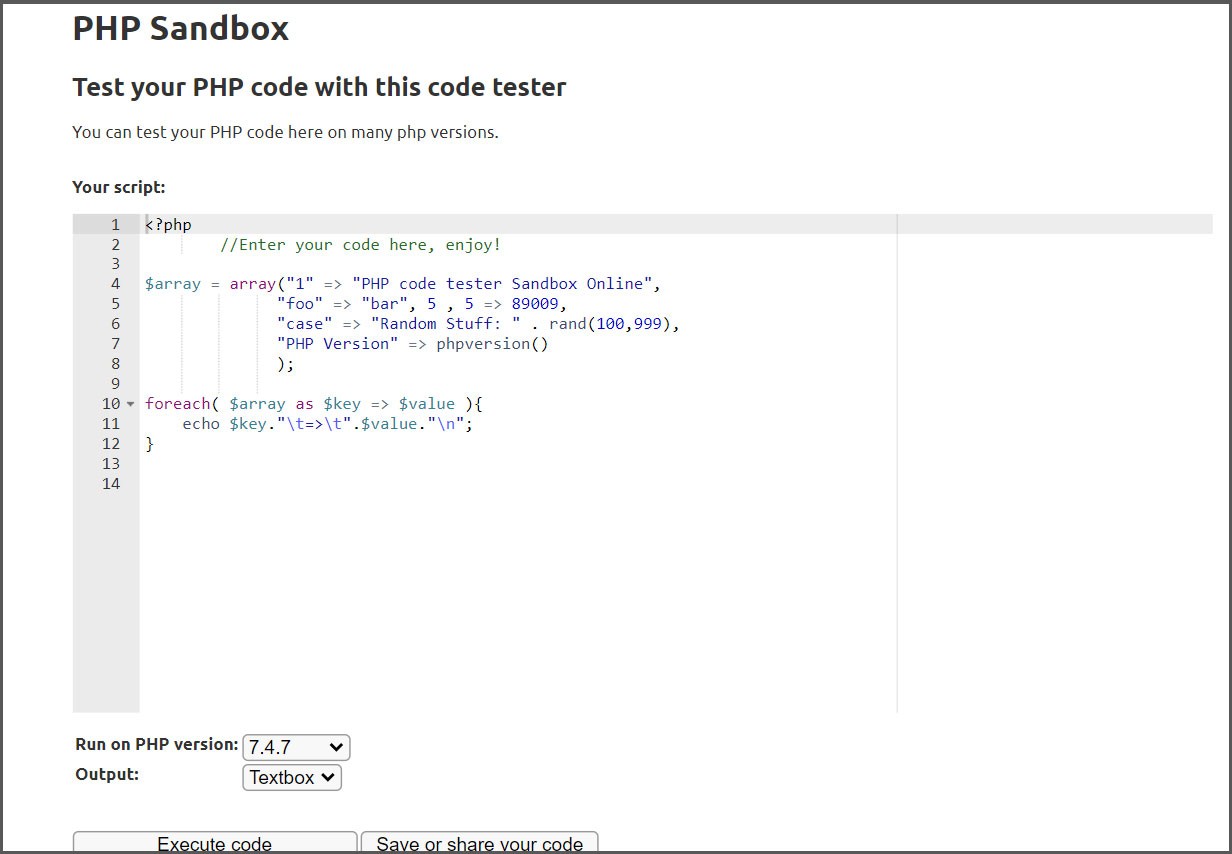Click the PHP Sandbox page heading
Viewport: 1232px width, 854px height.
point(180,28)
